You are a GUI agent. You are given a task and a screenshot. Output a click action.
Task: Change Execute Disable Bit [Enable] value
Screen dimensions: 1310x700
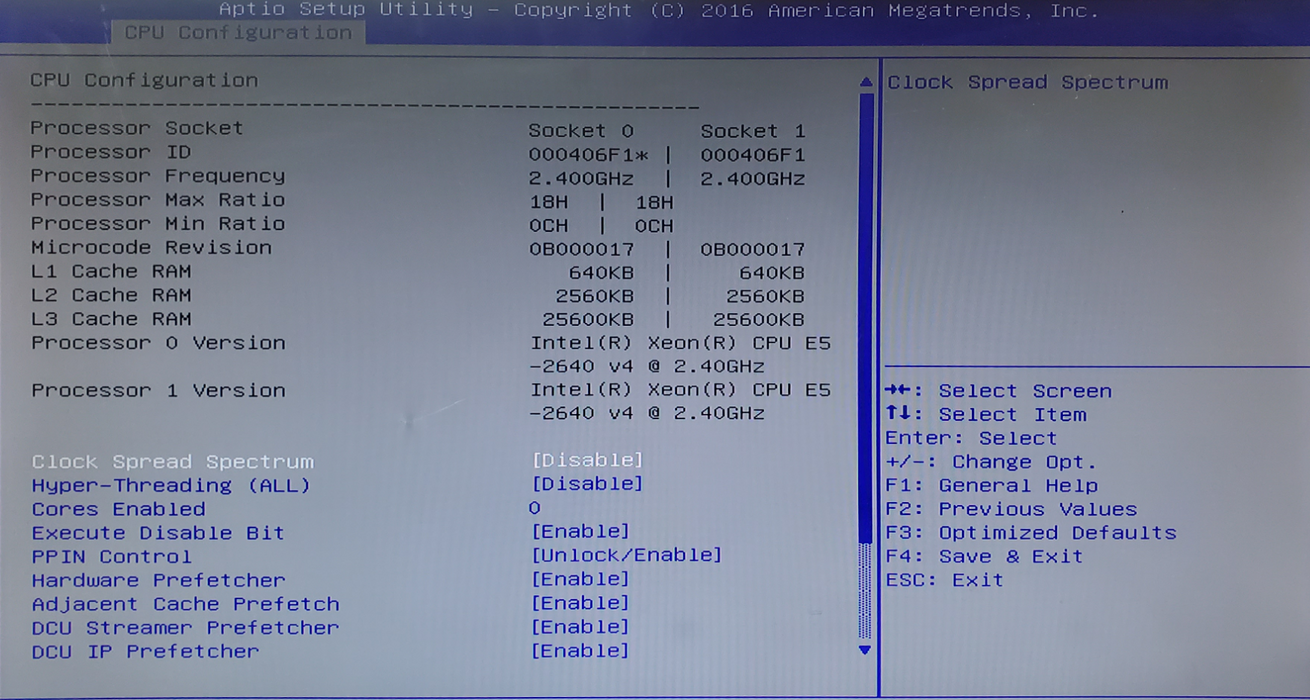point(580,531)
